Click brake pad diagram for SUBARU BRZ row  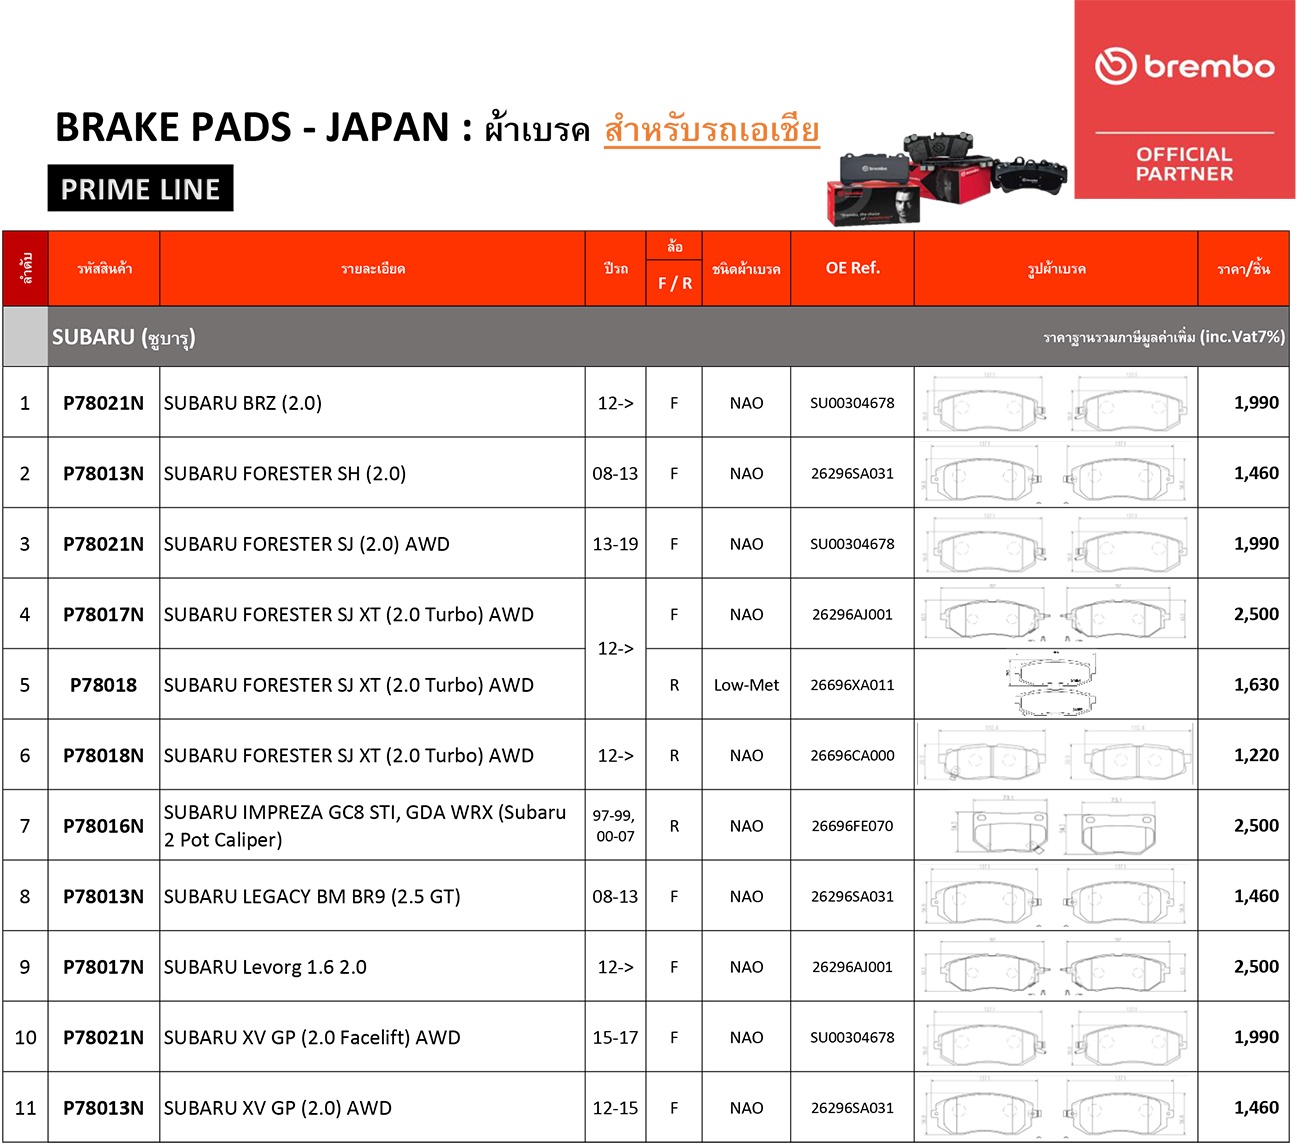point(1056,403)
